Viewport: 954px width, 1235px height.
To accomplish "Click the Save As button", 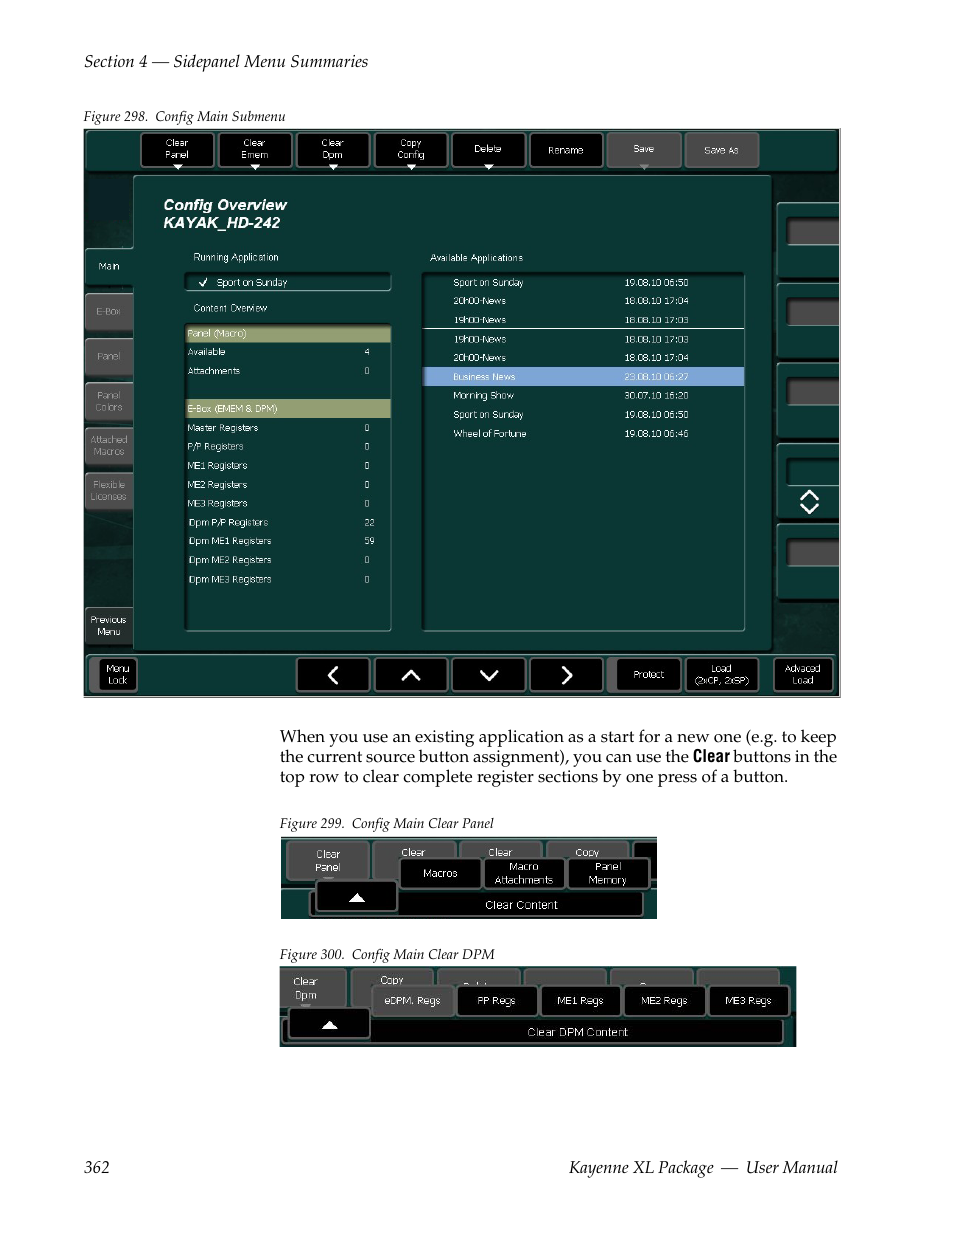I will pyautogui.click(x=721, y=150).
